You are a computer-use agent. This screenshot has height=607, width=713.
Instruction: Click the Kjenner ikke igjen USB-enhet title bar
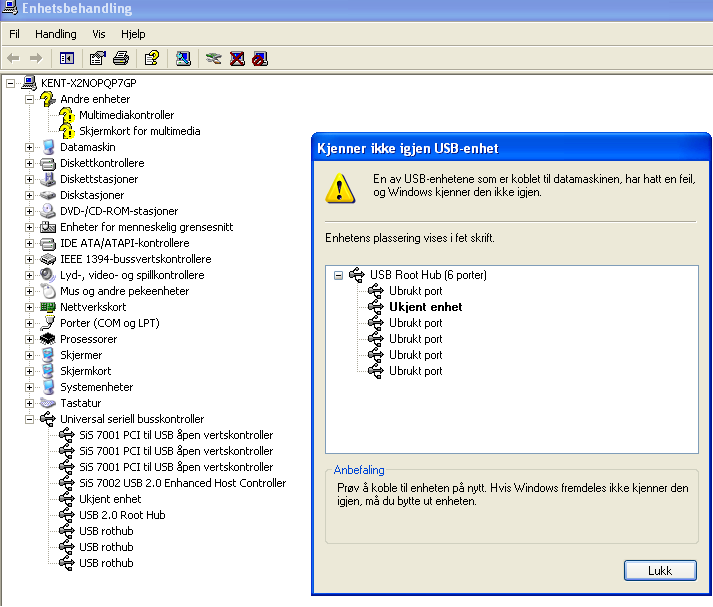coord(511,148)
